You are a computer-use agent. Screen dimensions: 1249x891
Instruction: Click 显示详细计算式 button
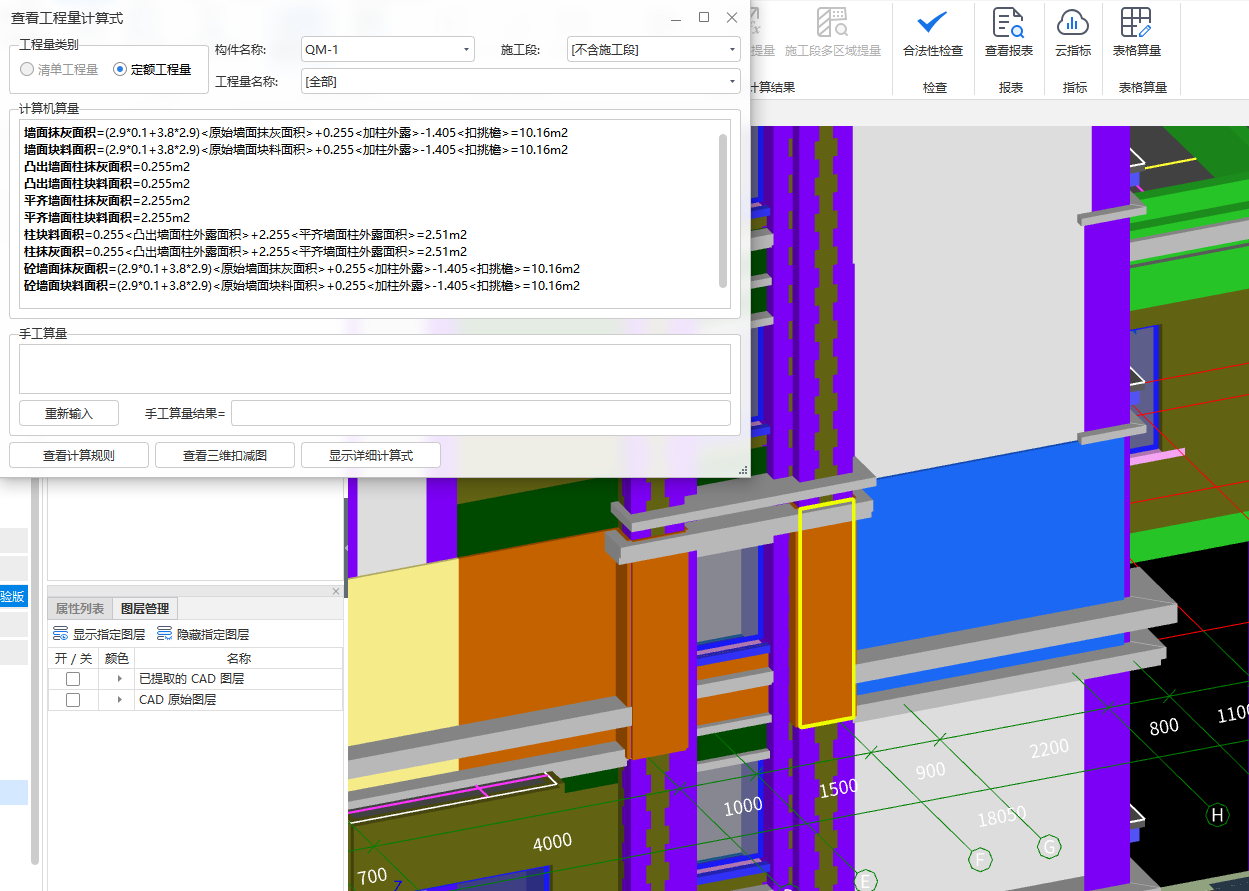[371, 455]
